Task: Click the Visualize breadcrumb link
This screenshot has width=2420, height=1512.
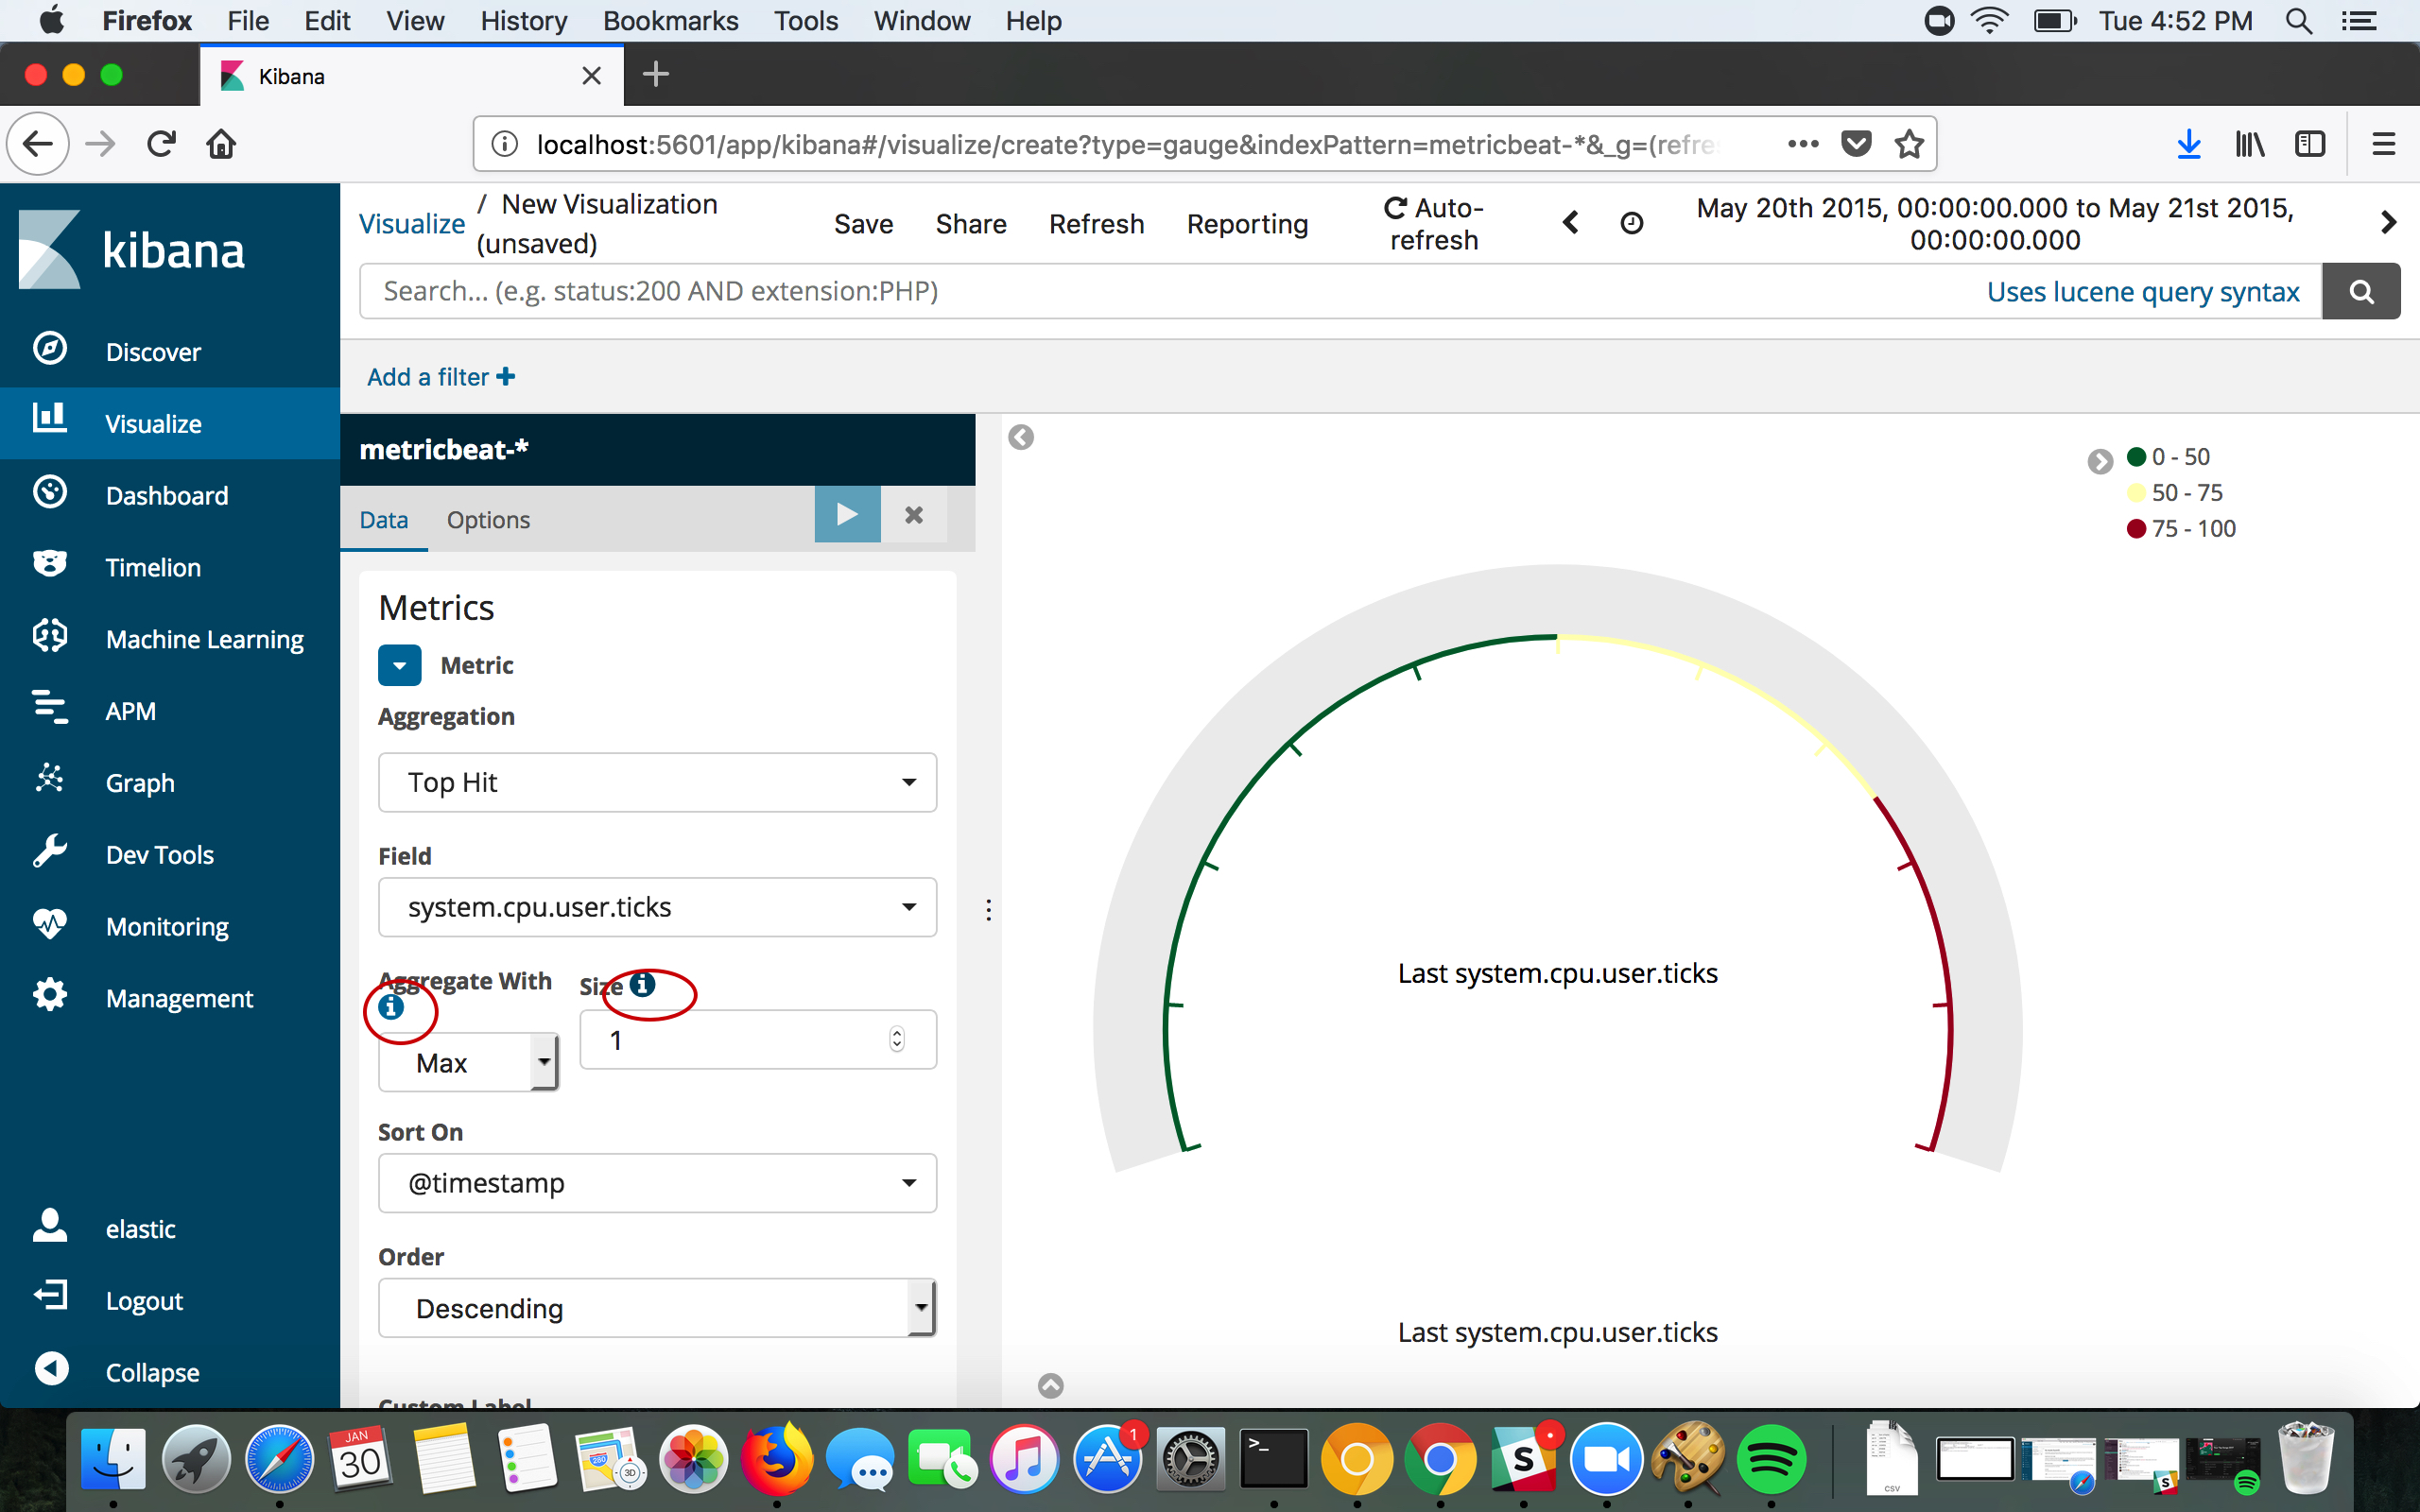Action: coord(412,224)
